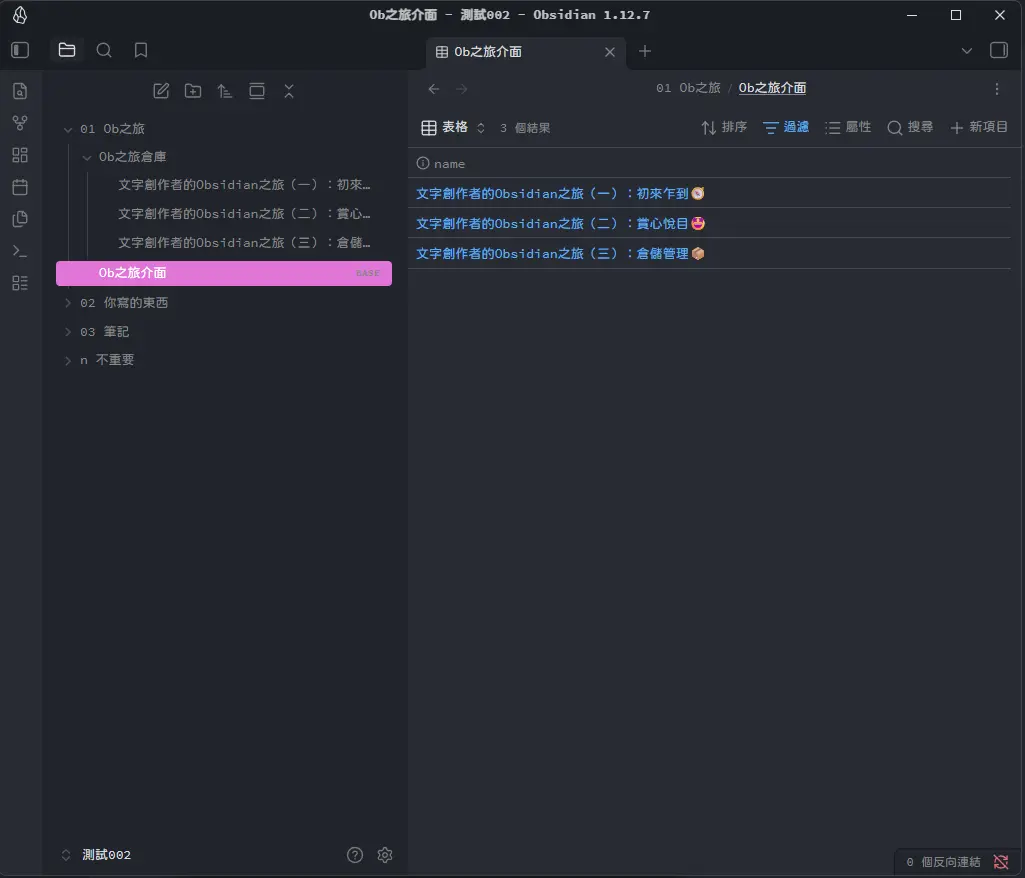Image resolution: width=1025 pixels, height=878 pixels.
Task: Toggle the 過濾 filter panel
Action: (x=785, y=127)
